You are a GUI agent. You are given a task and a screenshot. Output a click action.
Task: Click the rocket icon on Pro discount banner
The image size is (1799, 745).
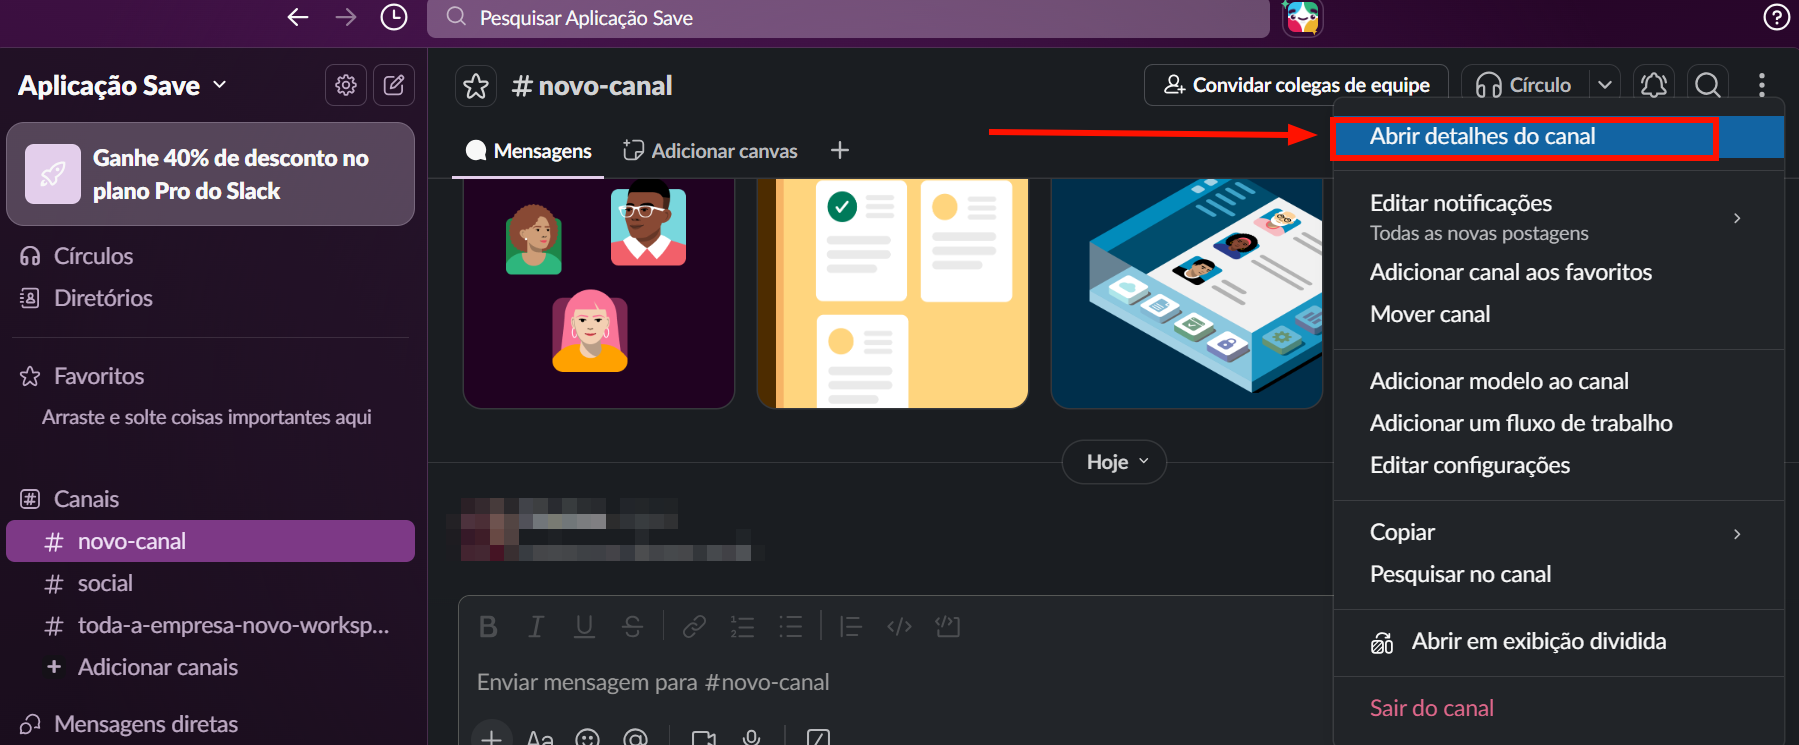(x=53, y=174)
